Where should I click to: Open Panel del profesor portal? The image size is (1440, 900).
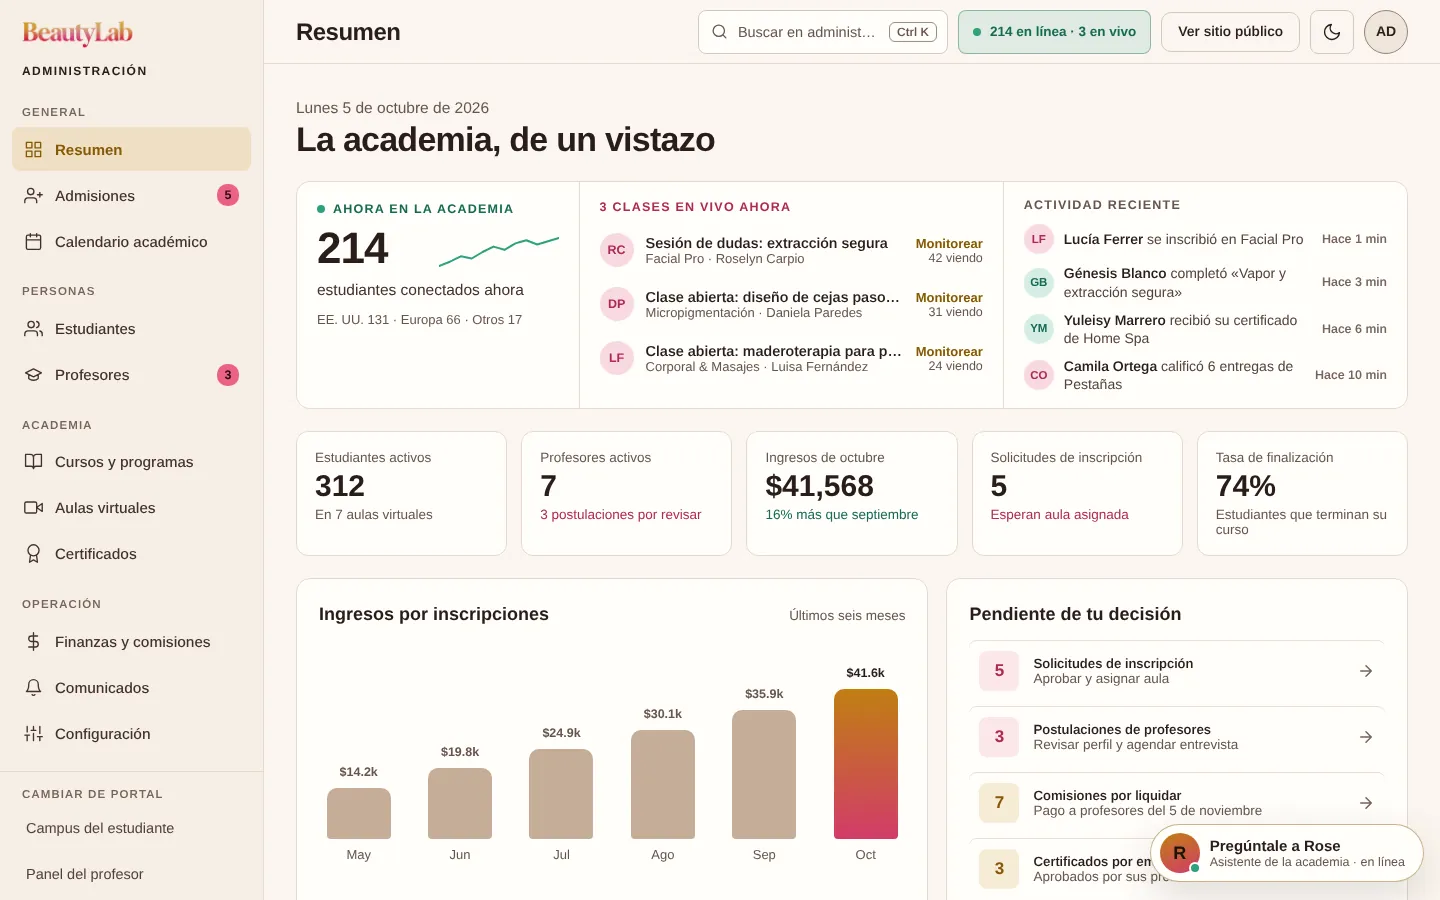click(x=131, y=874)
